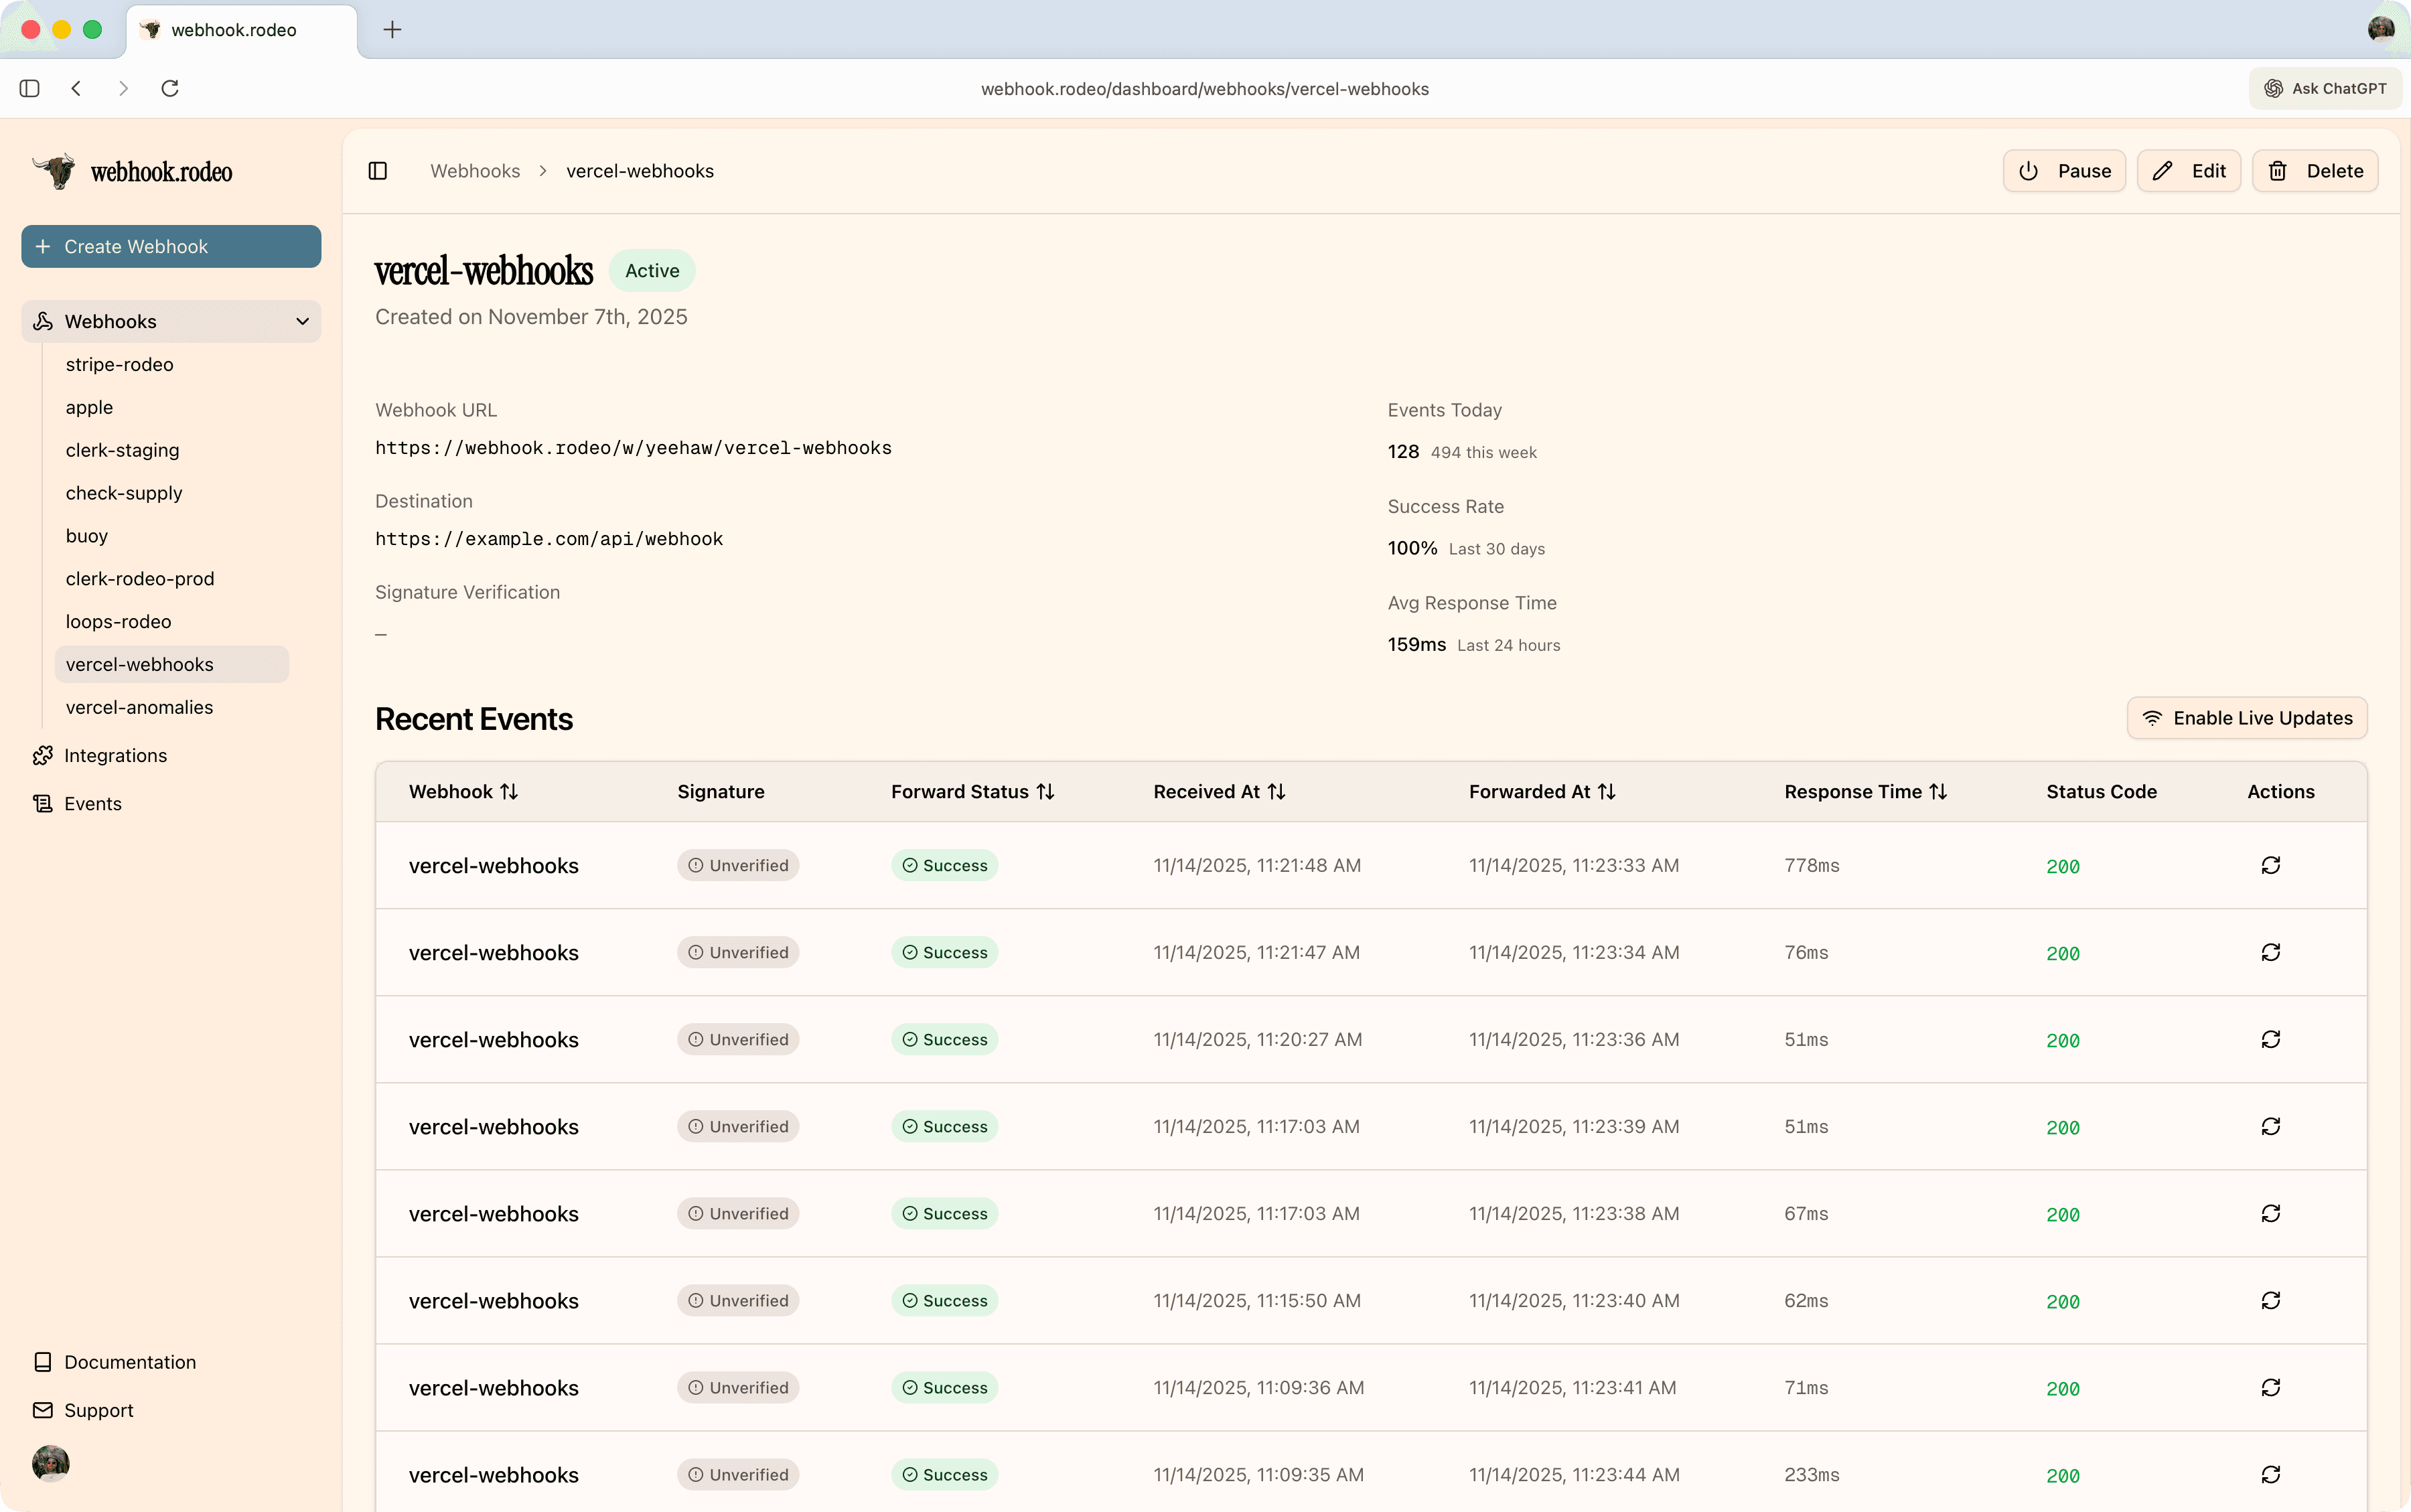Viewport: 2411px width, 1512px height.
Task: Collapse the sidebar using the panel toggle icon
Action: coord(378,171)
